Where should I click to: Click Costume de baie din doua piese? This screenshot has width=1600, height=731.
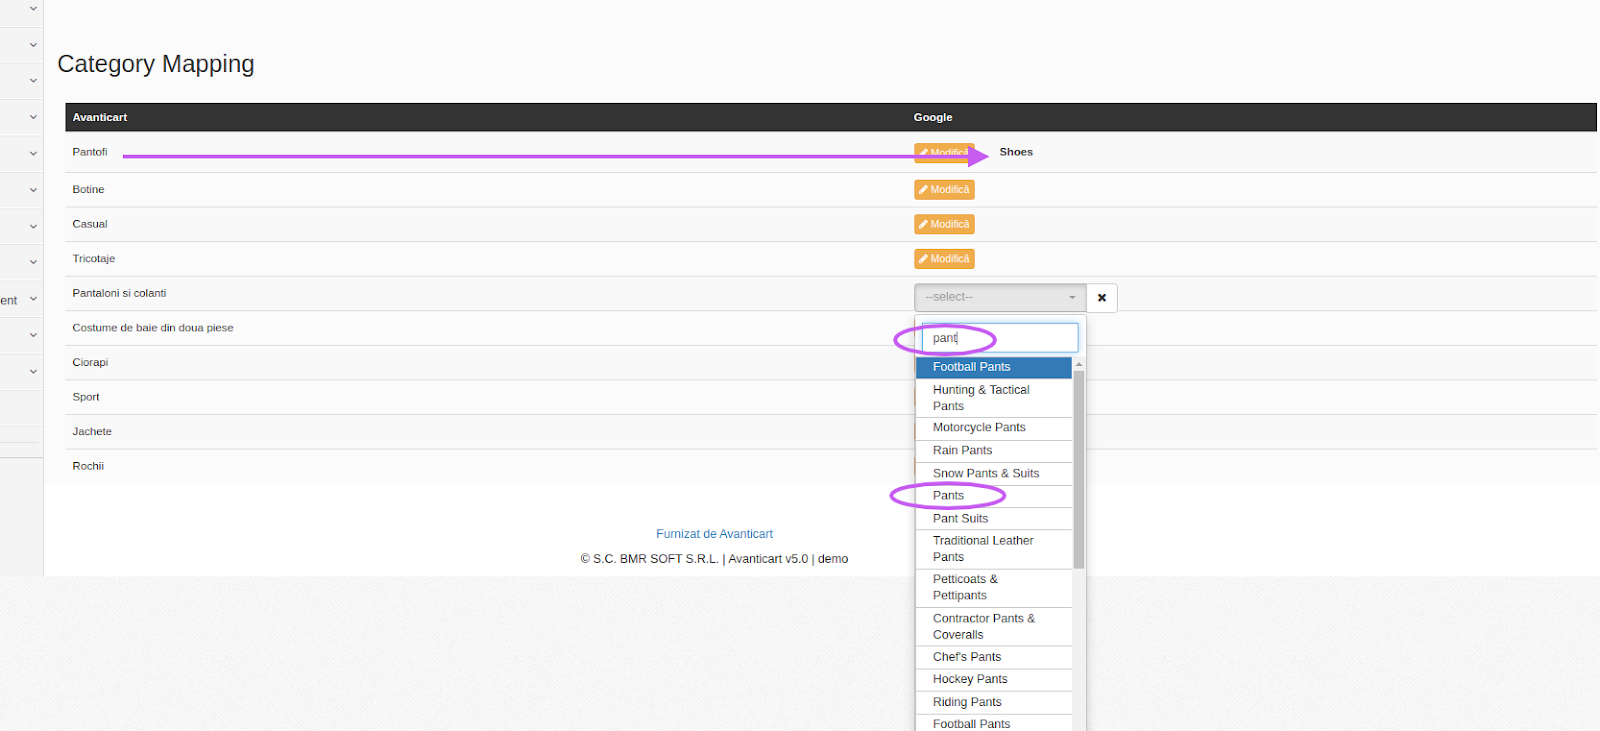[x=153, y=328]
